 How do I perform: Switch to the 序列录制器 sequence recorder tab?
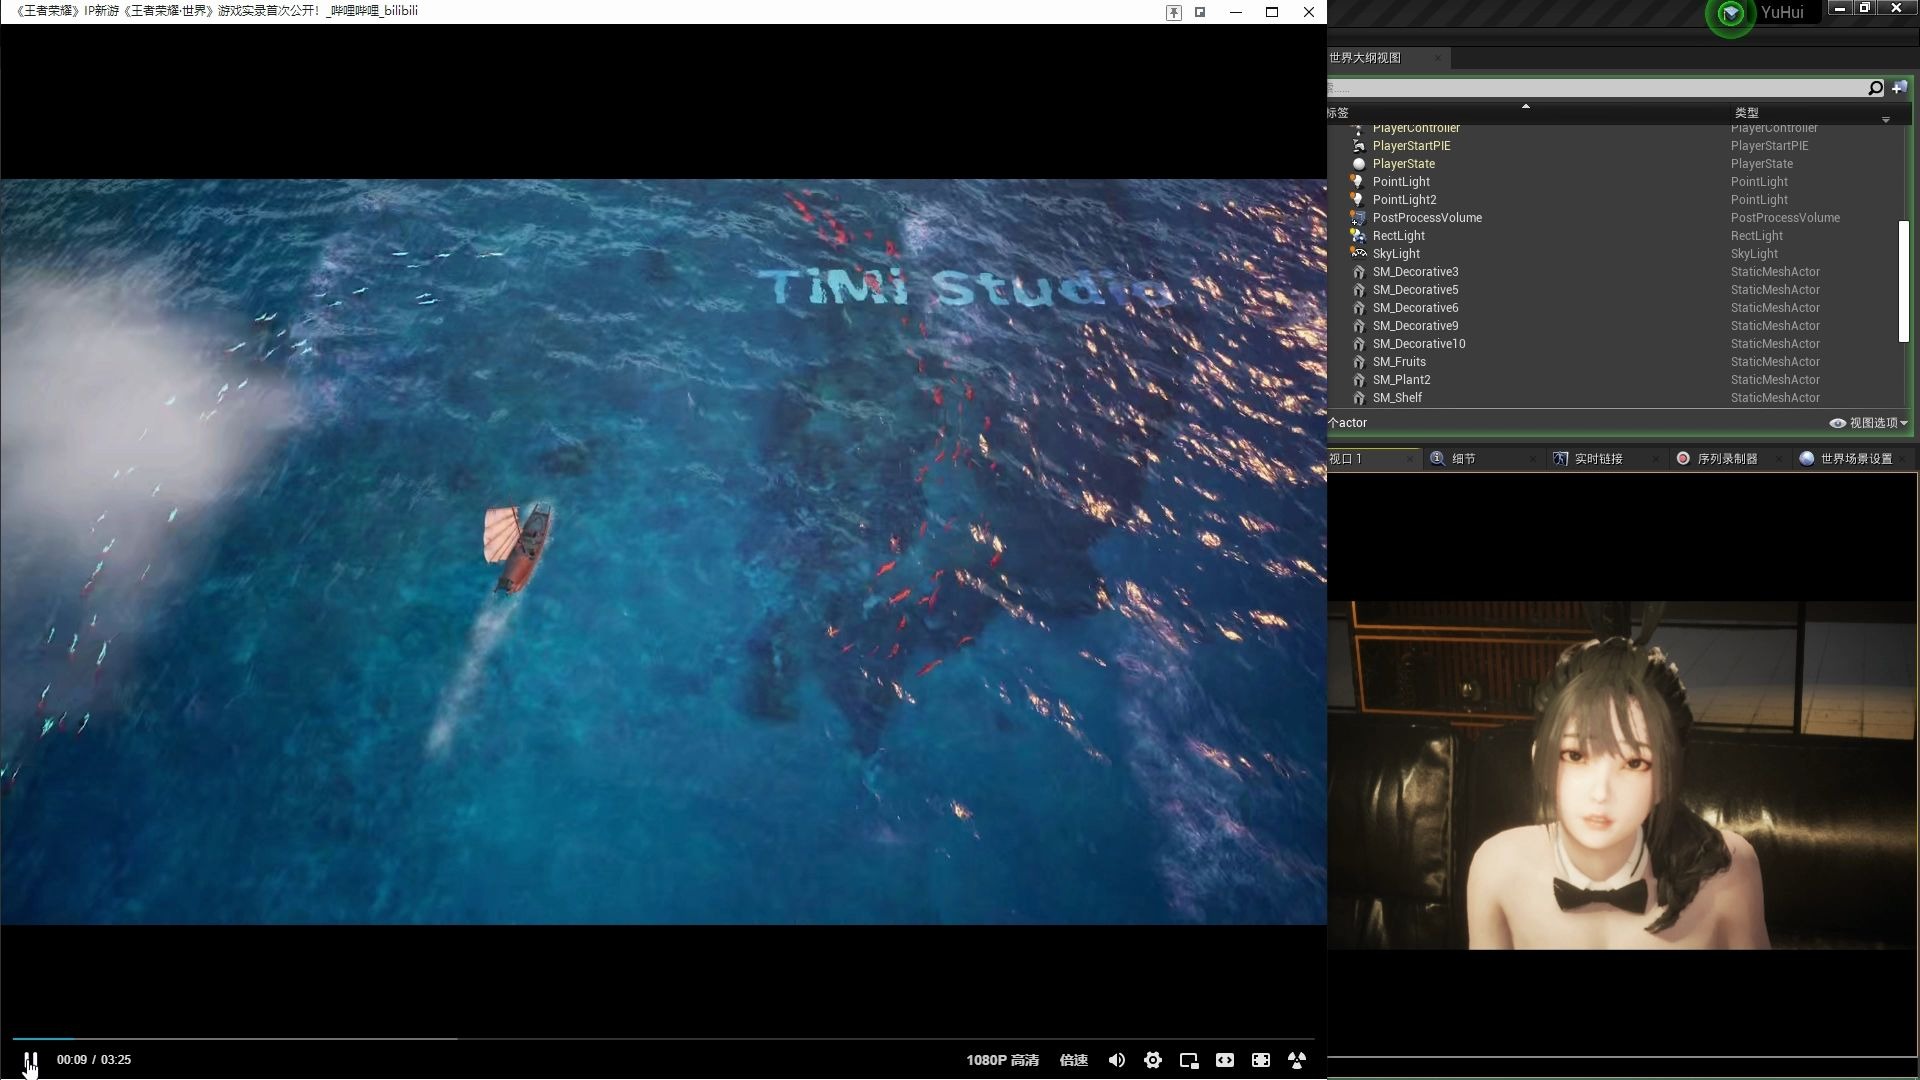1727,459
